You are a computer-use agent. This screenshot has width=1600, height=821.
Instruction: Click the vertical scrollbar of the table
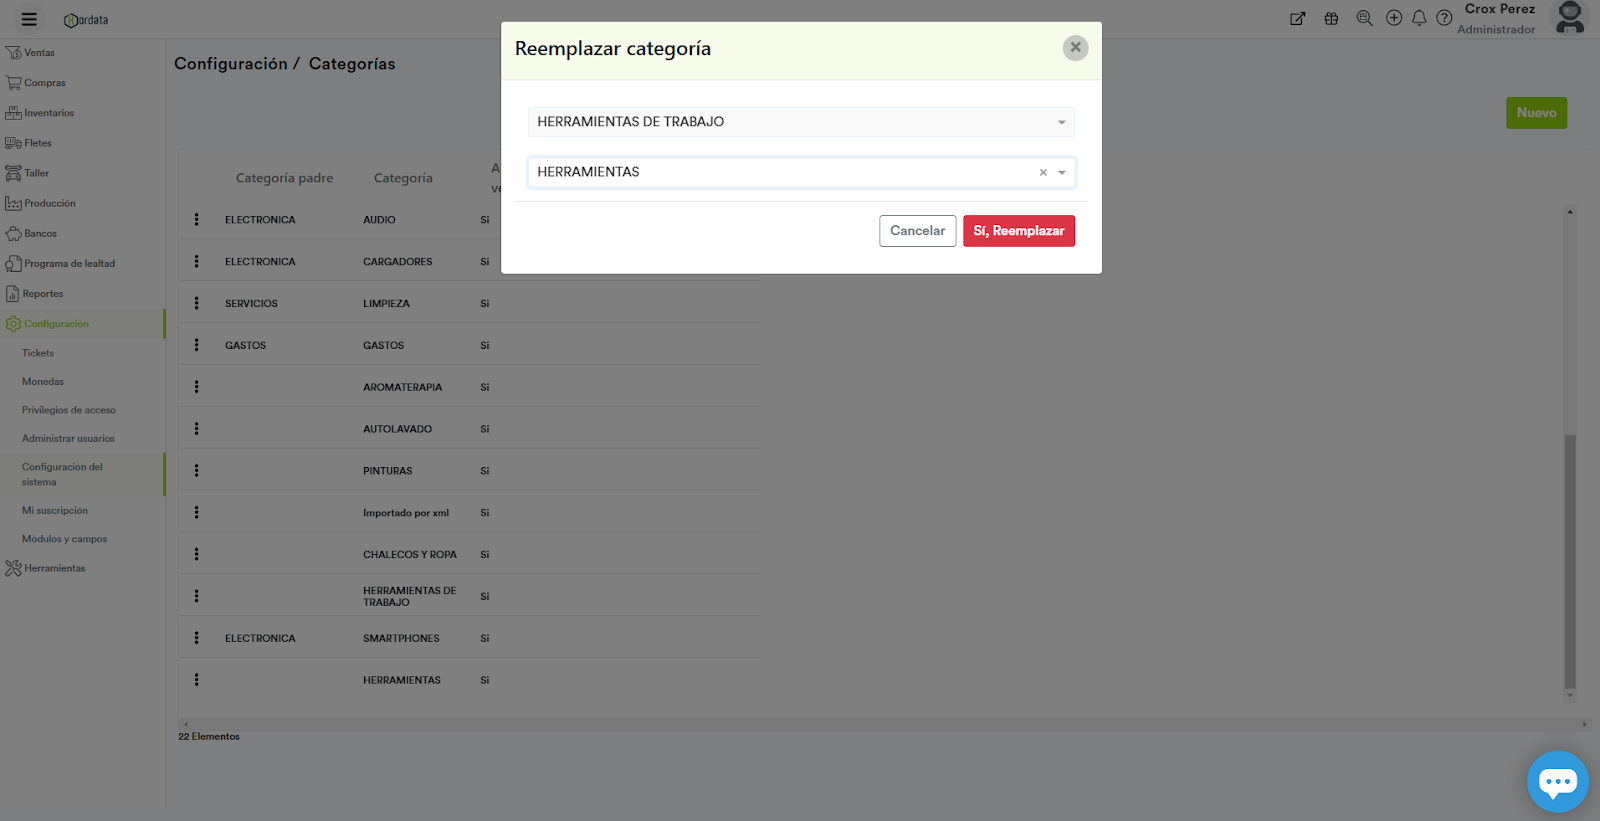click(x=1570, y=560)
